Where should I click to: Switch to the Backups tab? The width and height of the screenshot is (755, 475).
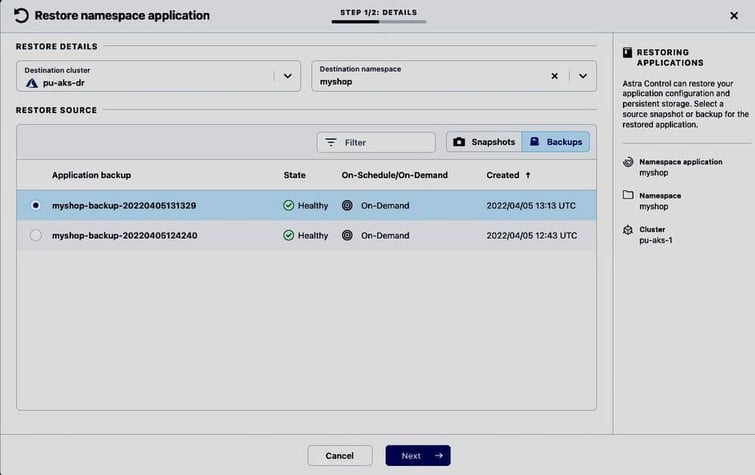[x=556, y=142]
